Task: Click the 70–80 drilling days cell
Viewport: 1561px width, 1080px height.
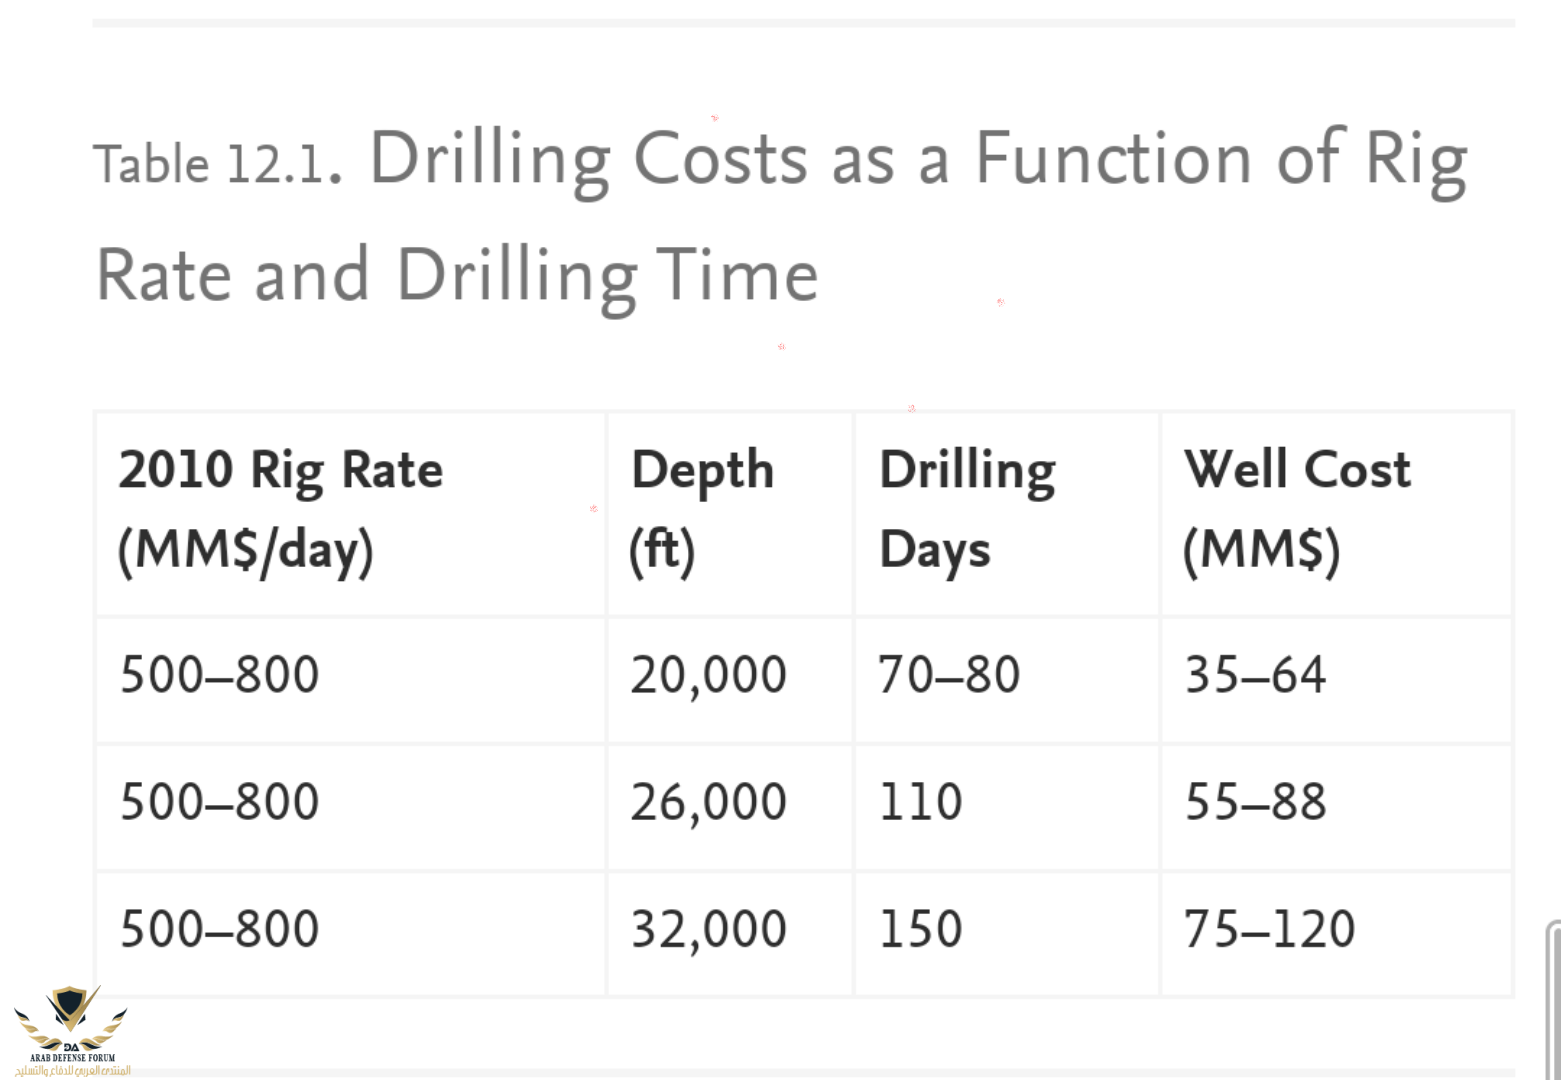Action: [948, 675]
